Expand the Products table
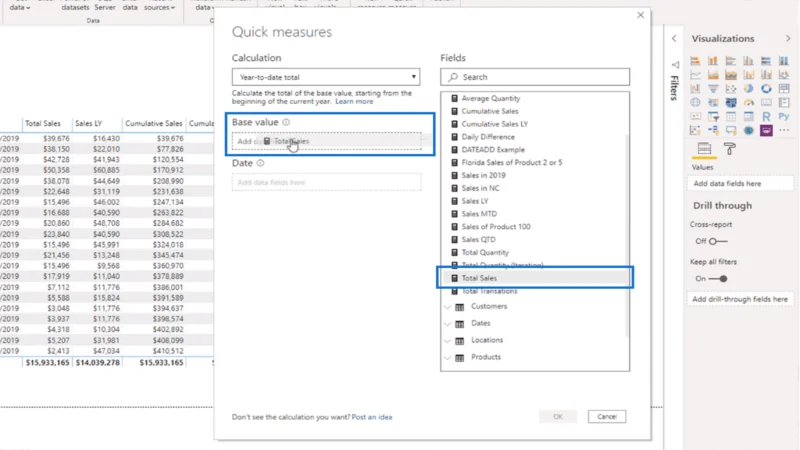Viewport: 800px width, 450px height. coord(447,357)
